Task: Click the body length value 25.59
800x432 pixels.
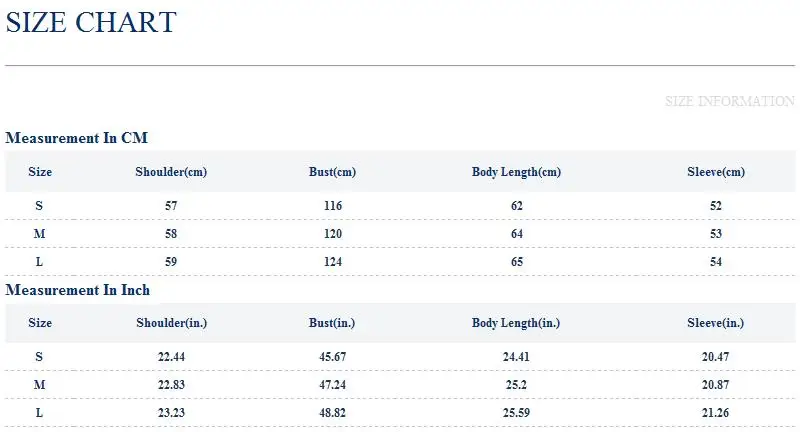Action: tap(516, 413)
